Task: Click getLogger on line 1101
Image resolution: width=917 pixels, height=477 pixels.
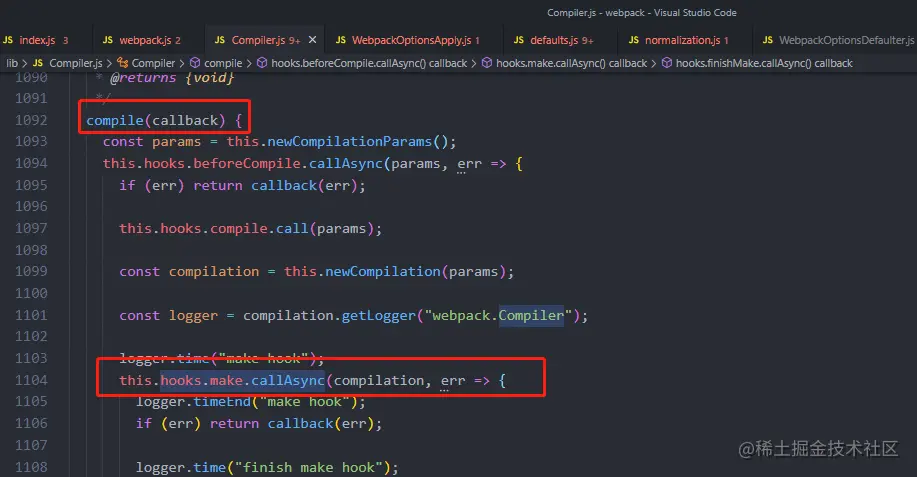Action: [x=378, y=316]
